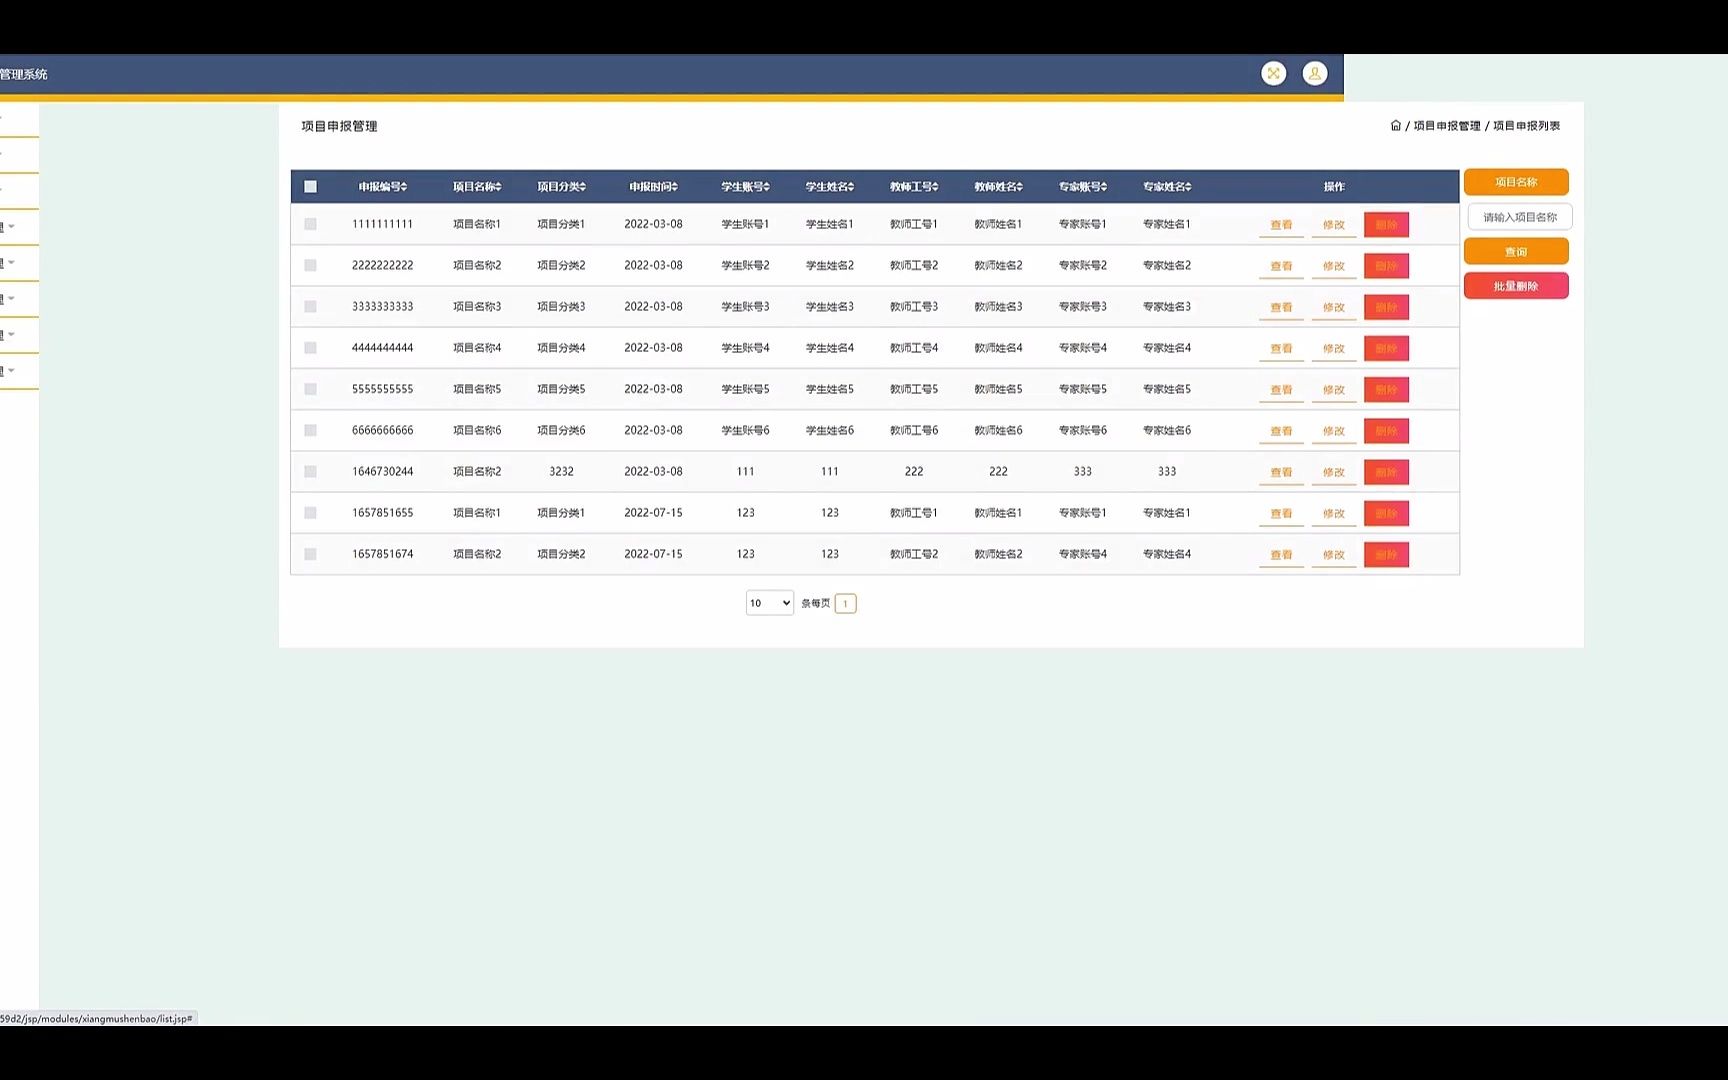
Task: Sort by 教师姓名 column header
Action: click(998, 186)
